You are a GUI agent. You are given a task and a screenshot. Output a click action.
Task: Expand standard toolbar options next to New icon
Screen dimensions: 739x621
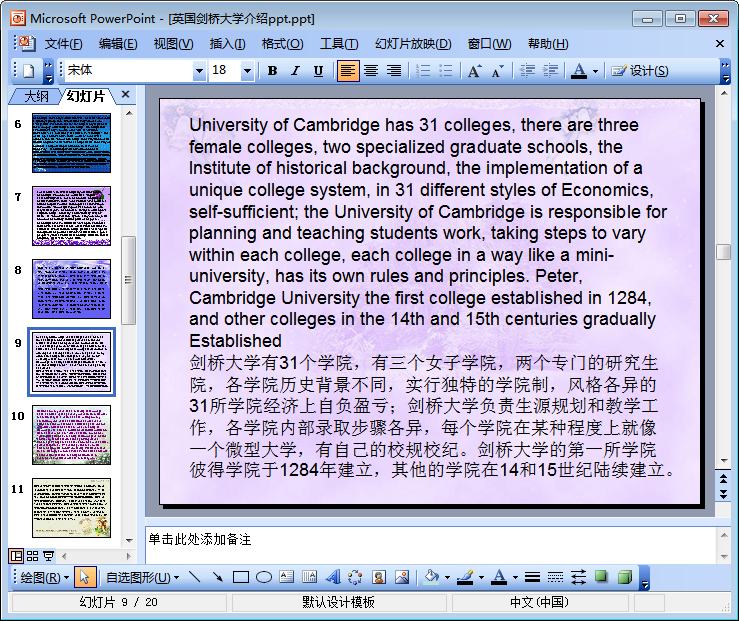pyautogui.click(x=49, y=71)
